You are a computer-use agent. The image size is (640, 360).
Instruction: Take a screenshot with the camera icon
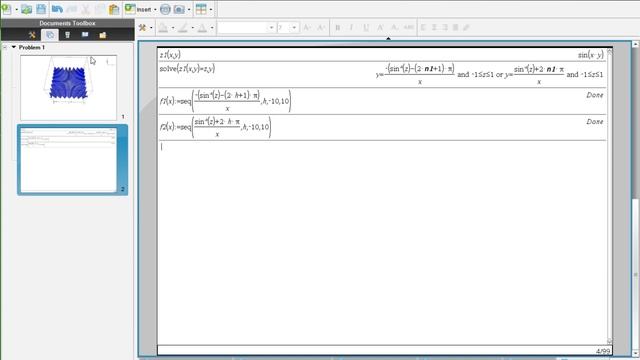click(179, 9)
